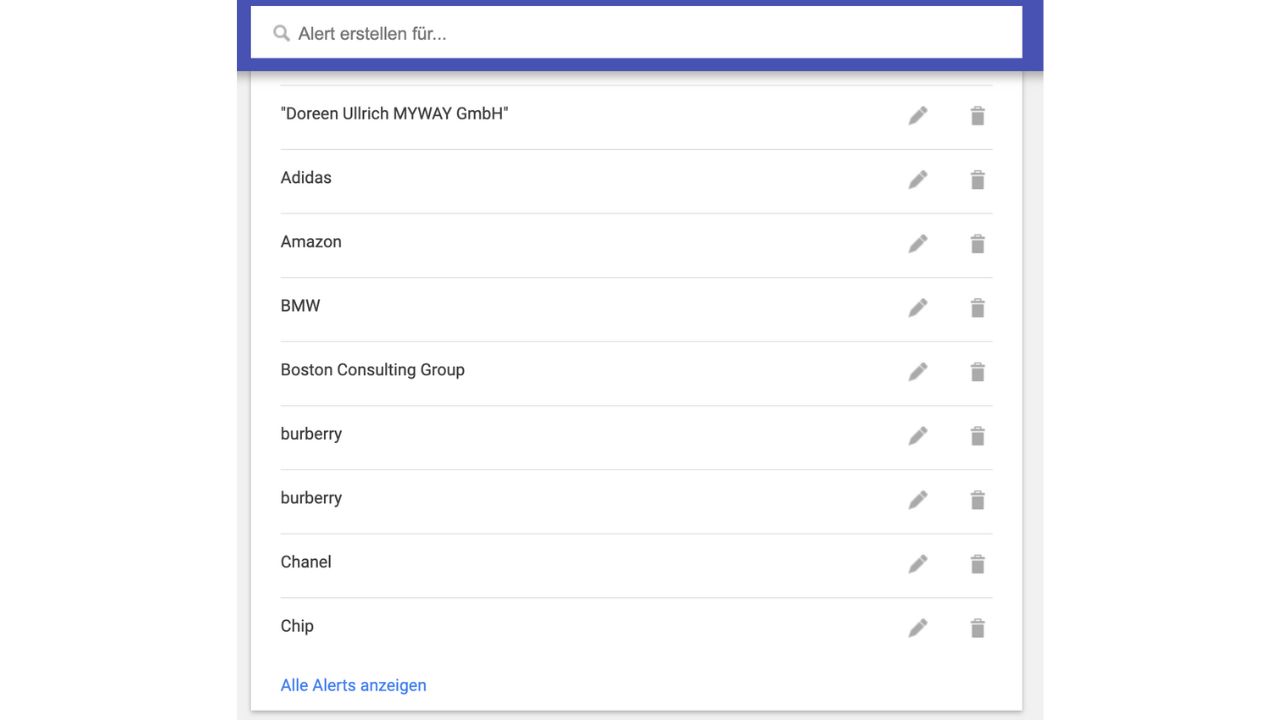Edit the first burberry alert
This screenshot has width=1280, height=720.
tap(917, 435)
